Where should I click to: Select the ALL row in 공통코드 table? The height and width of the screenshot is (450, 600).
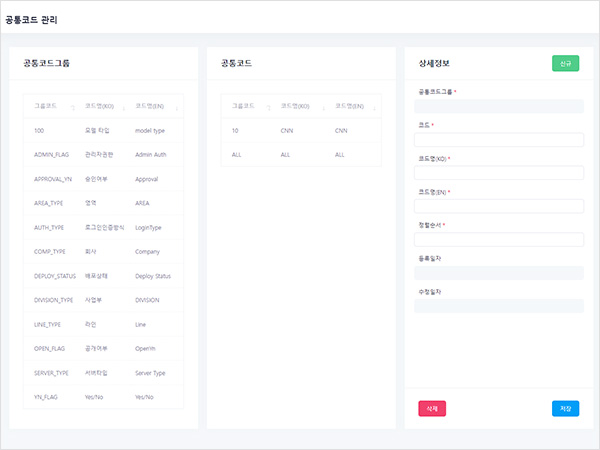[300, 154]
